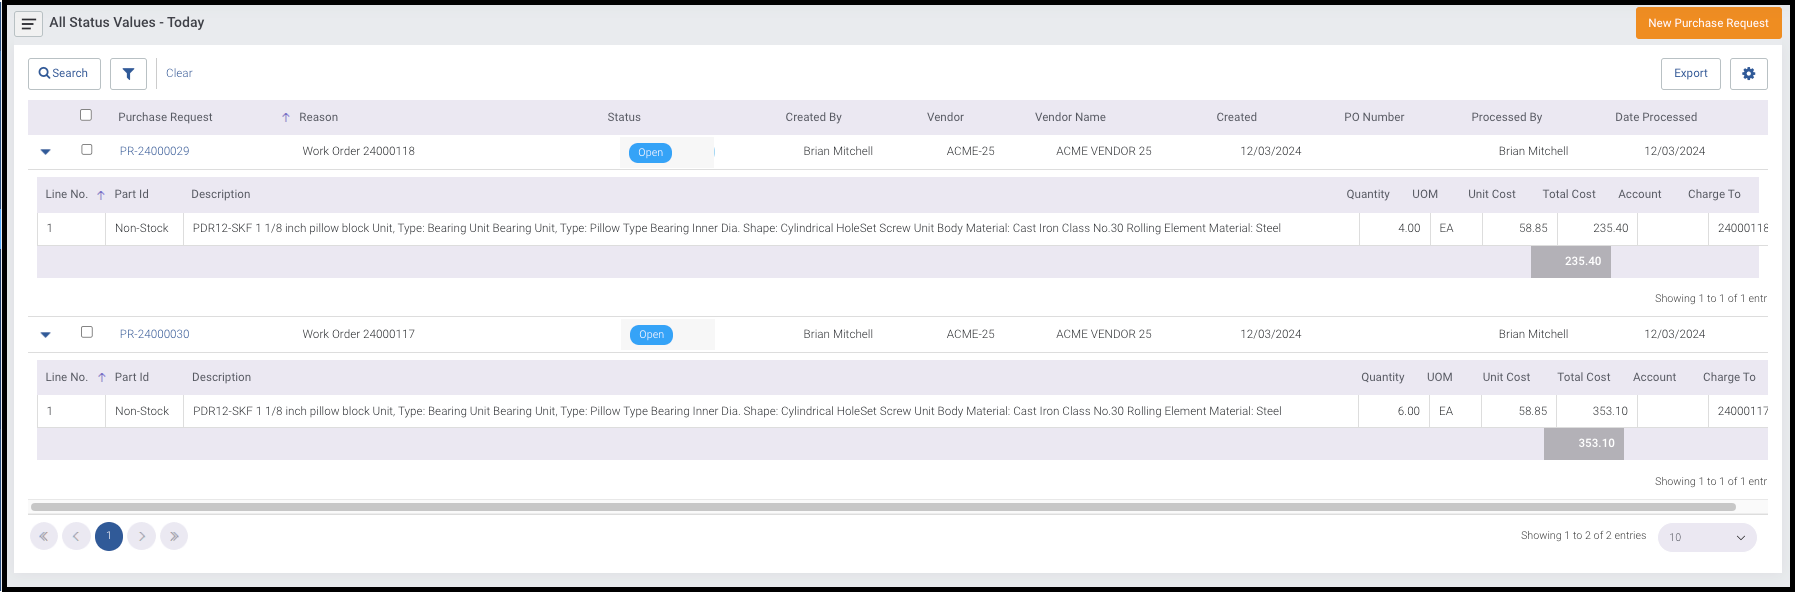Sort by Processed By column header
The width and height of the screenshot is (1795, 593).
pos(1506,117)
